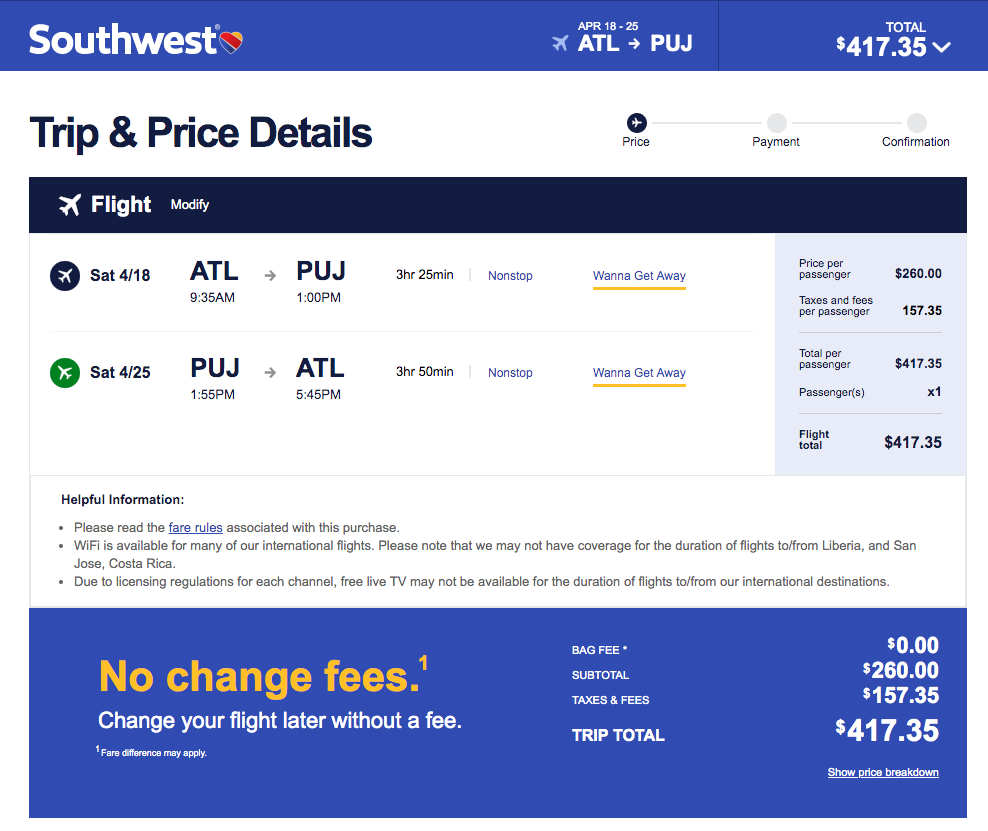Screen dimensions: 988x831
Task: Click the Flight section airplane icon
Action: tap(70, 205)
